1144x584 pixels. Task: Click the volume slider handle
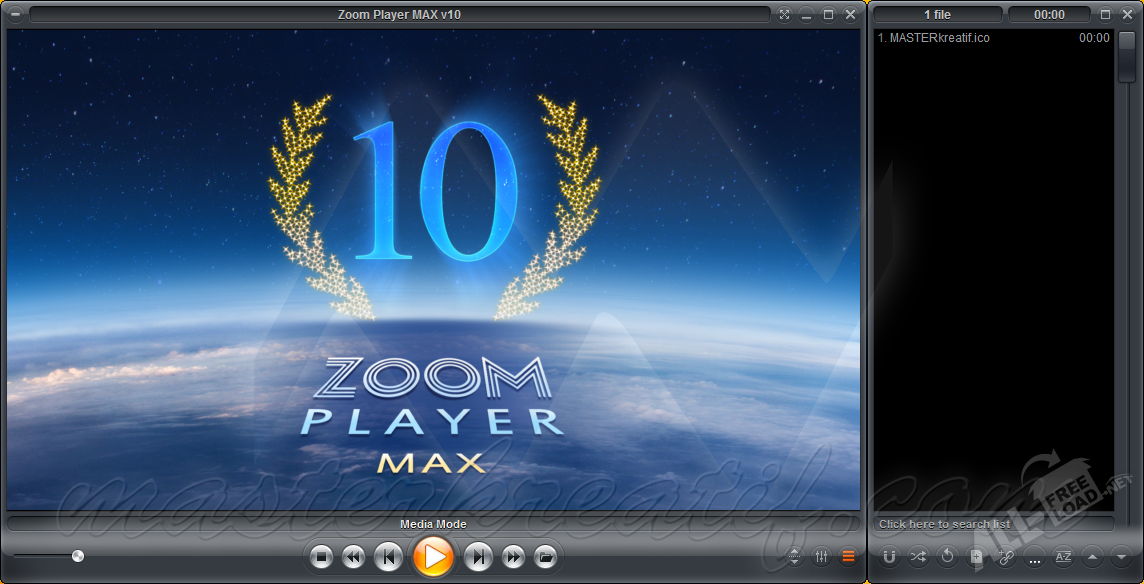point(78,556)
